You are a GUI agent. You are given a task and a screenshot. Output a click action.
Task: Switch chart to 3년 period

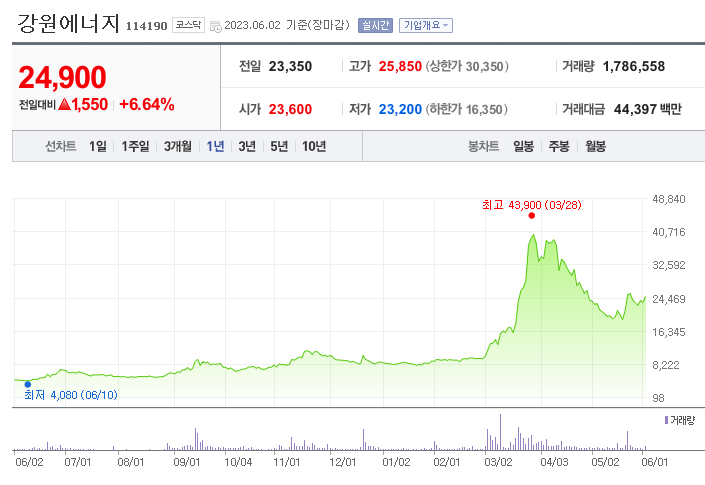point(247,146)
